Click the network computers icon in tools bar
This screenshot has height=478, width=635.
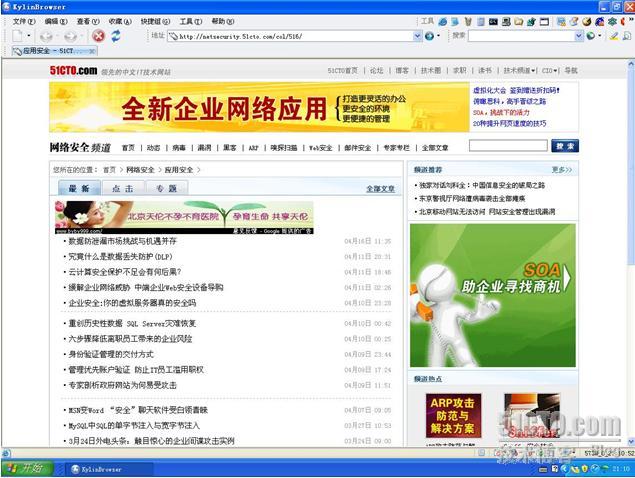tap(561, 22)
